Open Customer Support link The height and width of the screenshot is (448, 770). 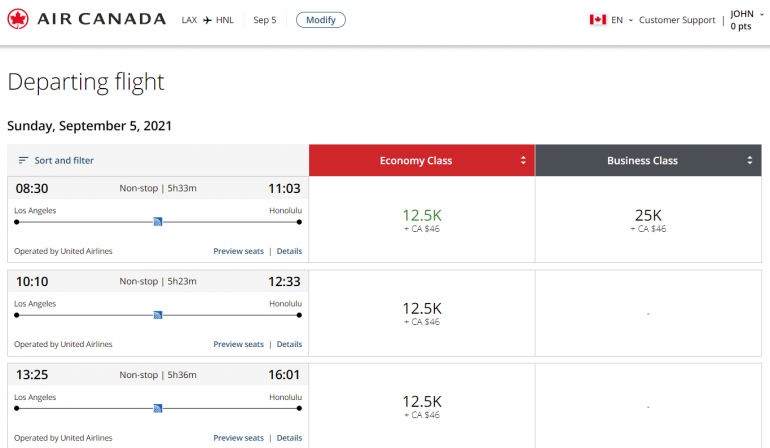677,20
